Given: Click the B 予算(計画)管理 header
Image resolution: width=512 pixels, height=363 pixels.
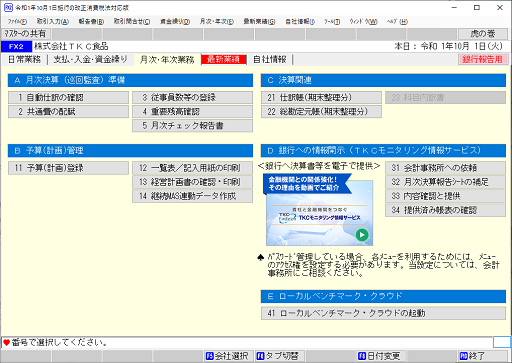Looking at the screenshot, I should pyautogui.click(x=130, y=151).
